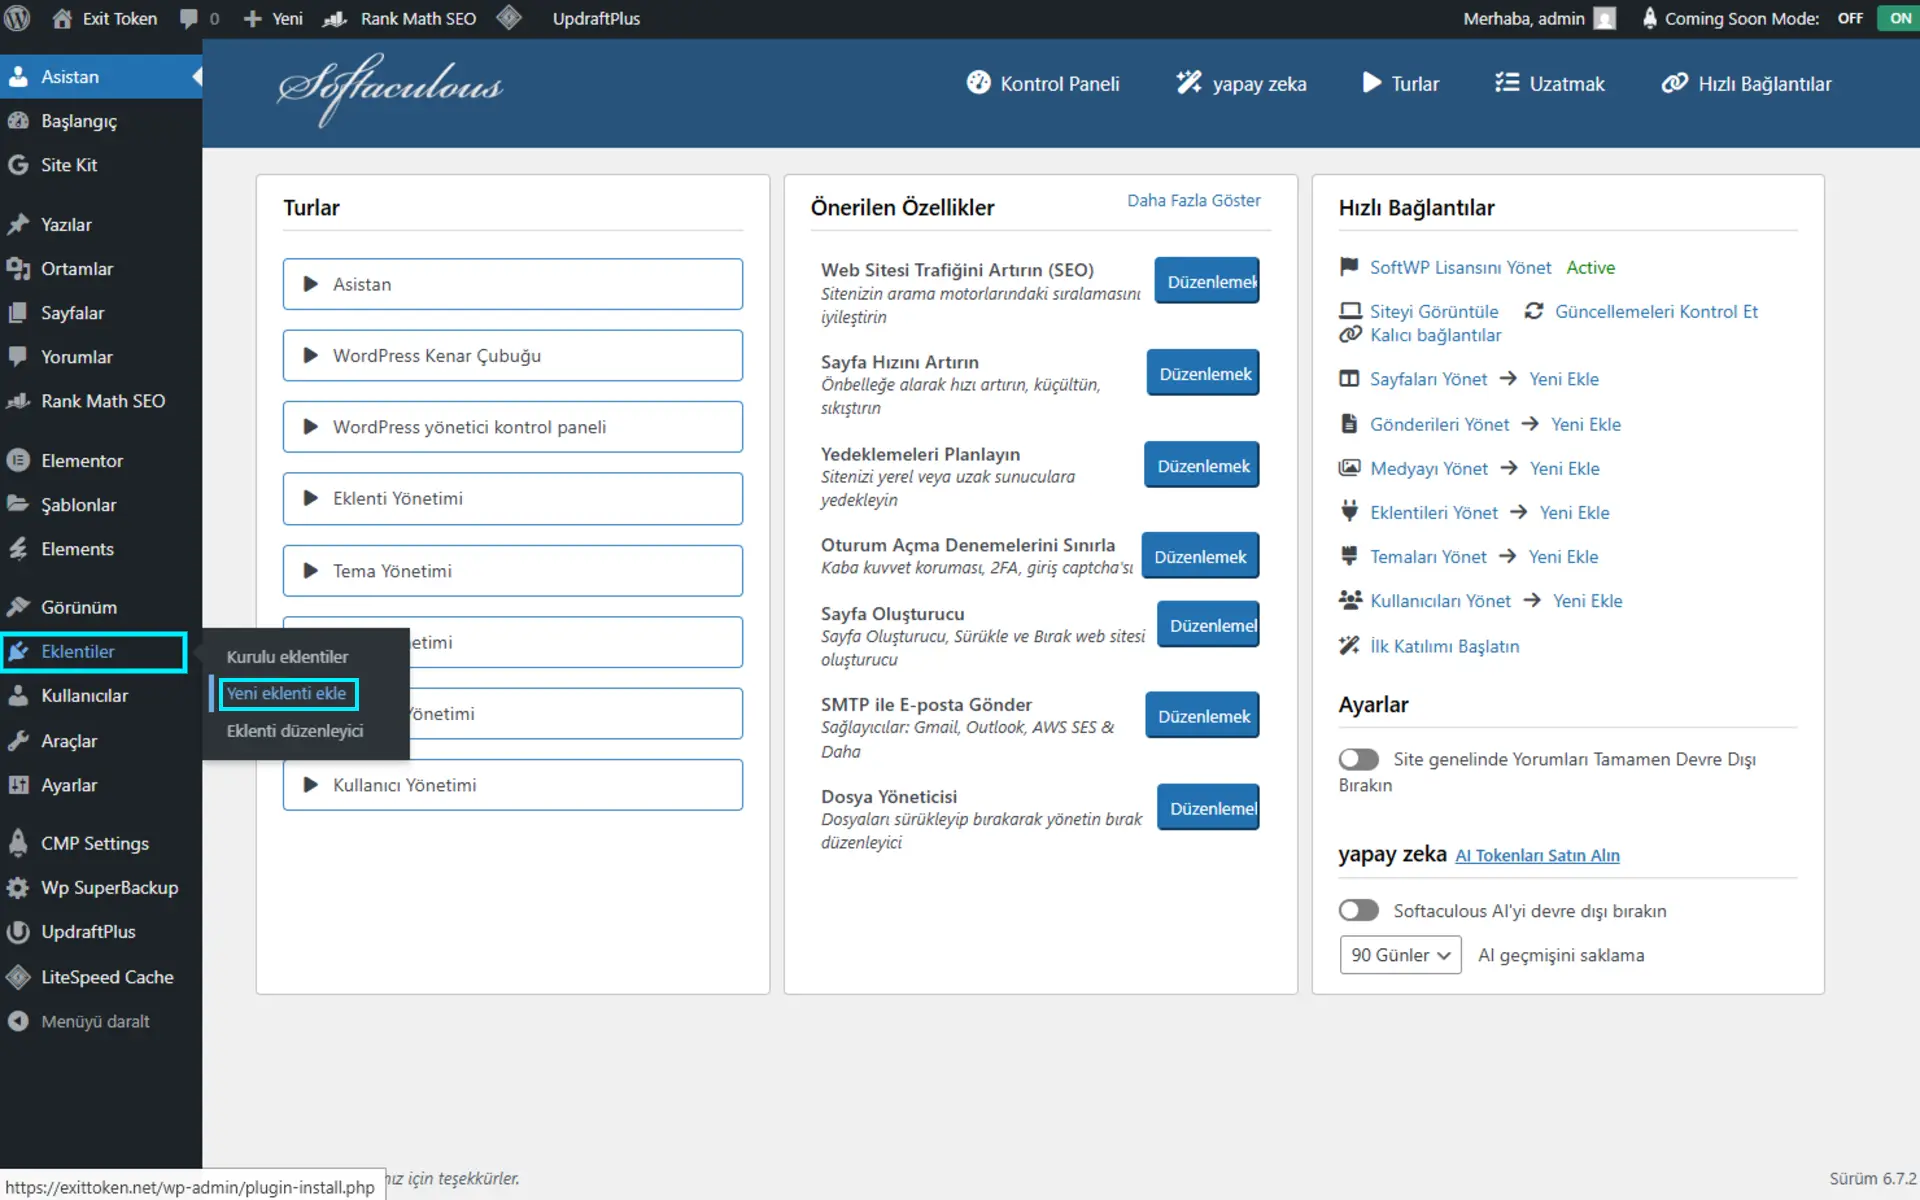Open the Rank Math SEO admin bar icon
1920x1200 pixels.
point(335,19)
